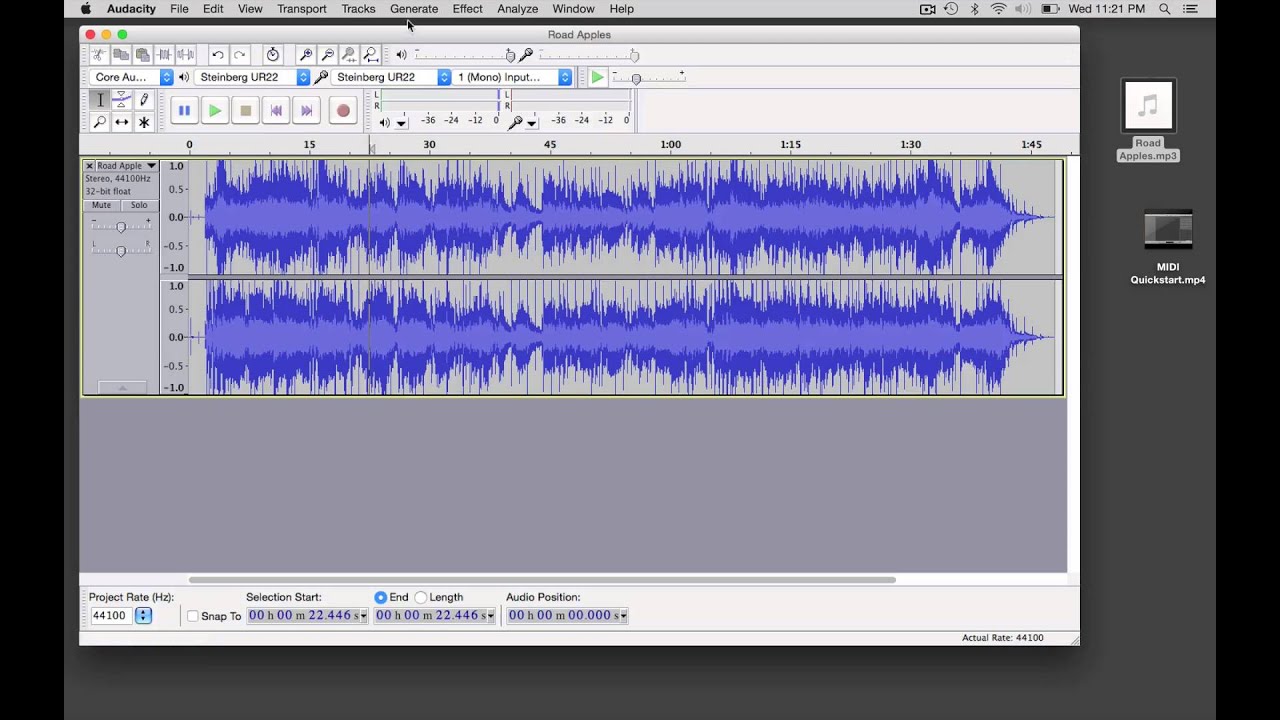Click the Sync-Lock clock icon
This screenshot has width=1280, height=720.
coord(273,55)
